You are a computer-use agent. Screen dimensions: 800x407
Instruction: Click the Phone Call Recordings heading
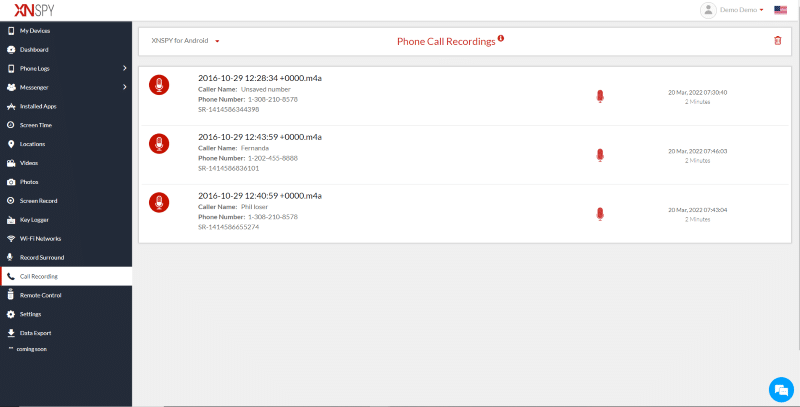(446, 42)
